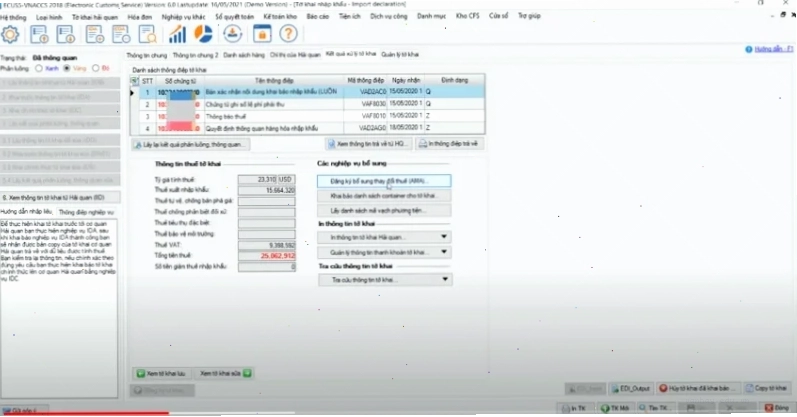
Task: Switch to Thông tin chung 2 tab
Action: [x=195, y=55]
